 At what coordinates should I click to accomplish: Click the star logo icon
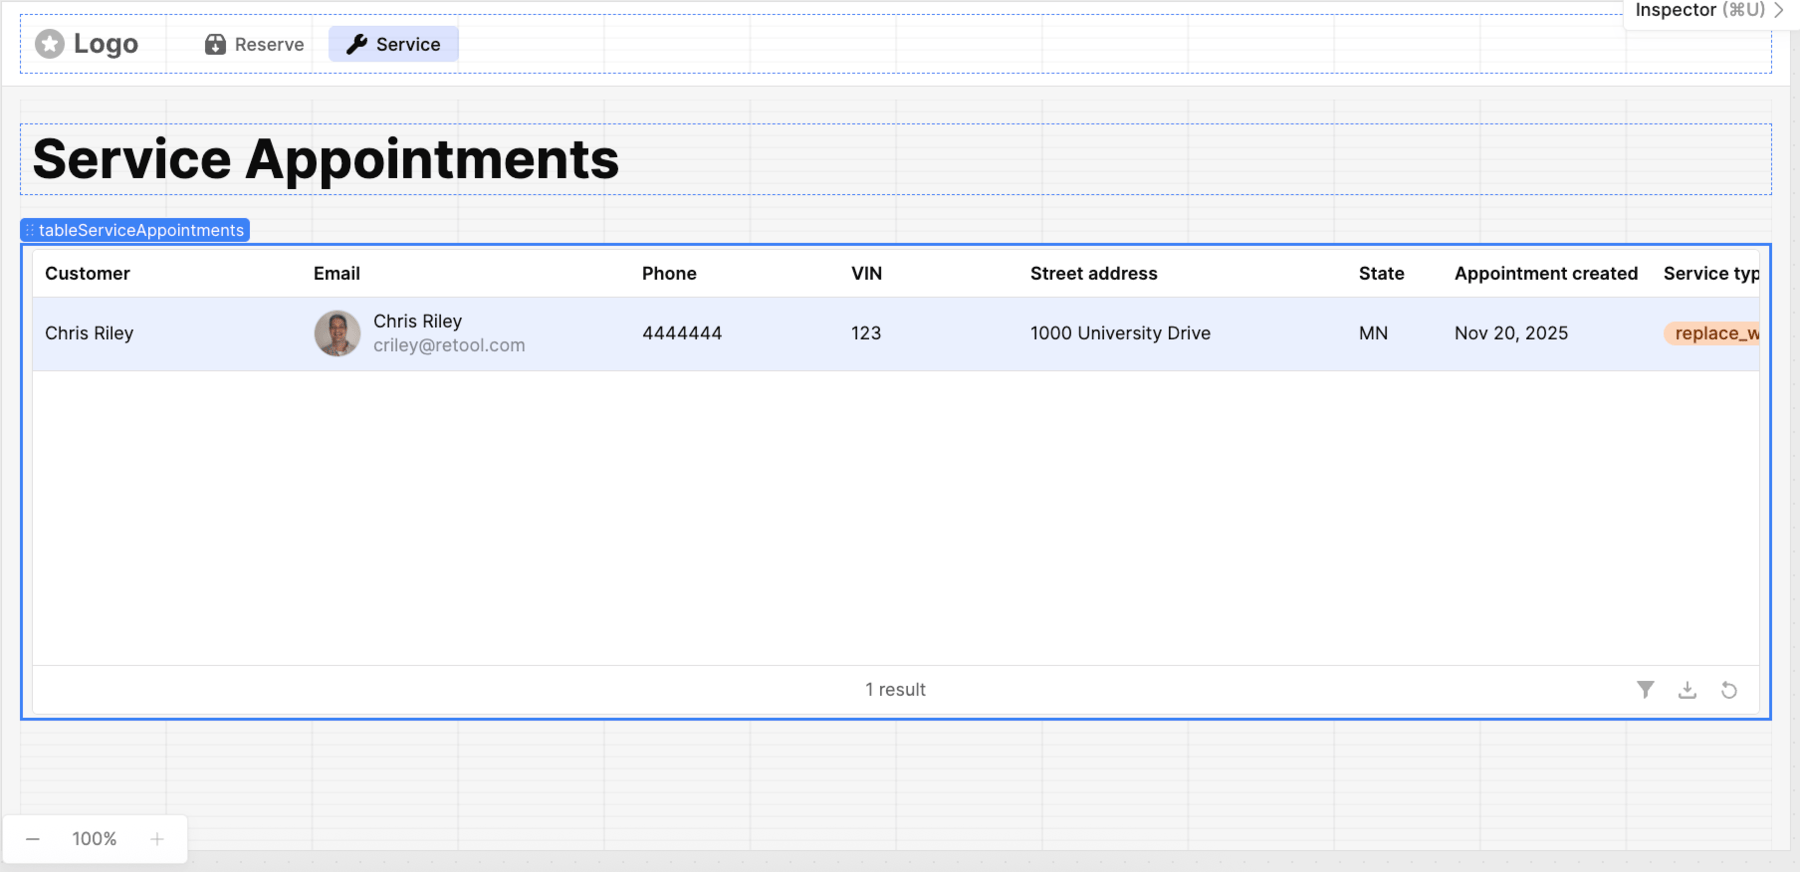tap(50, 44)
